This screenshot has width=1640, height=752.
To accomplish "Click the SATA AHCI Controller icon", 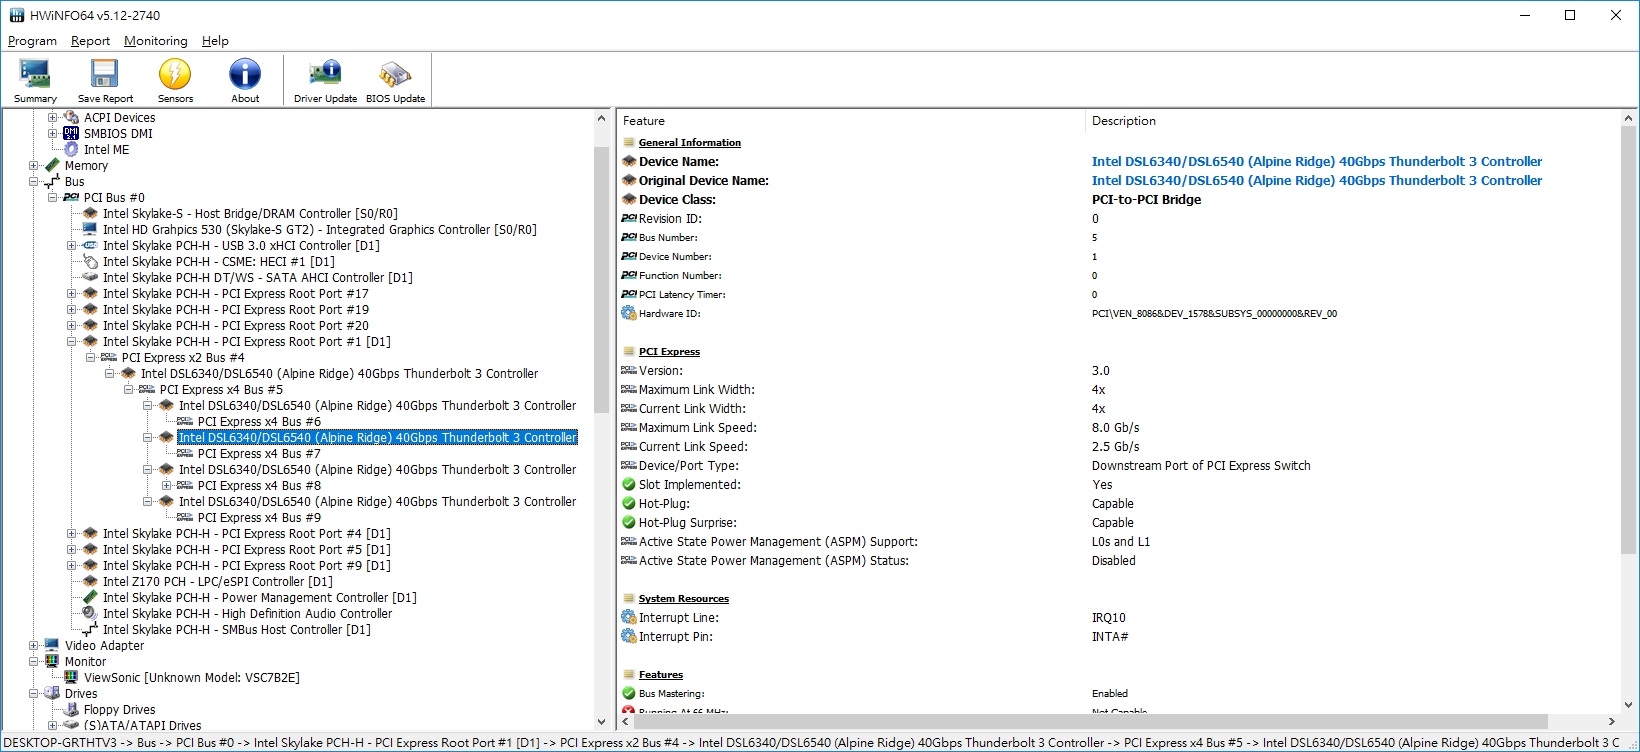I will 90,277.
